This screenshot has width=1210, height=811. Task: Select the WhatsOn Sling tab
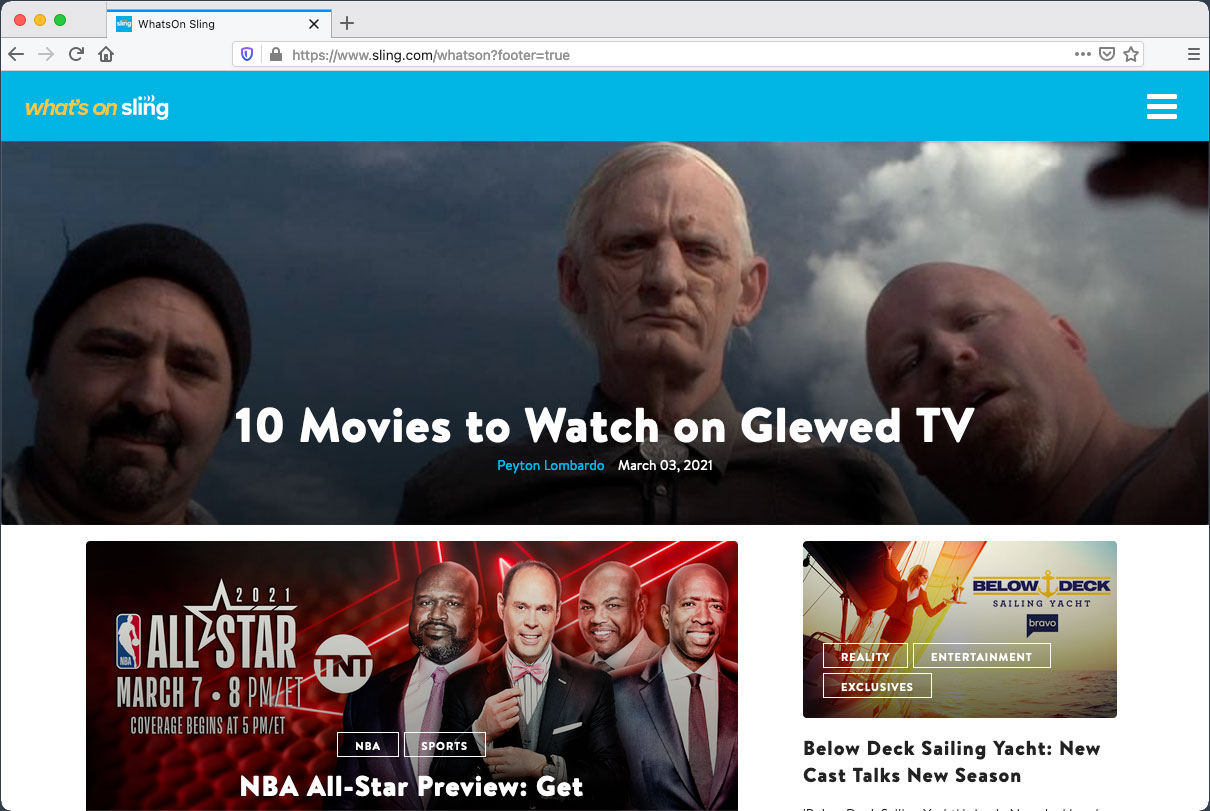coord(218,23)
